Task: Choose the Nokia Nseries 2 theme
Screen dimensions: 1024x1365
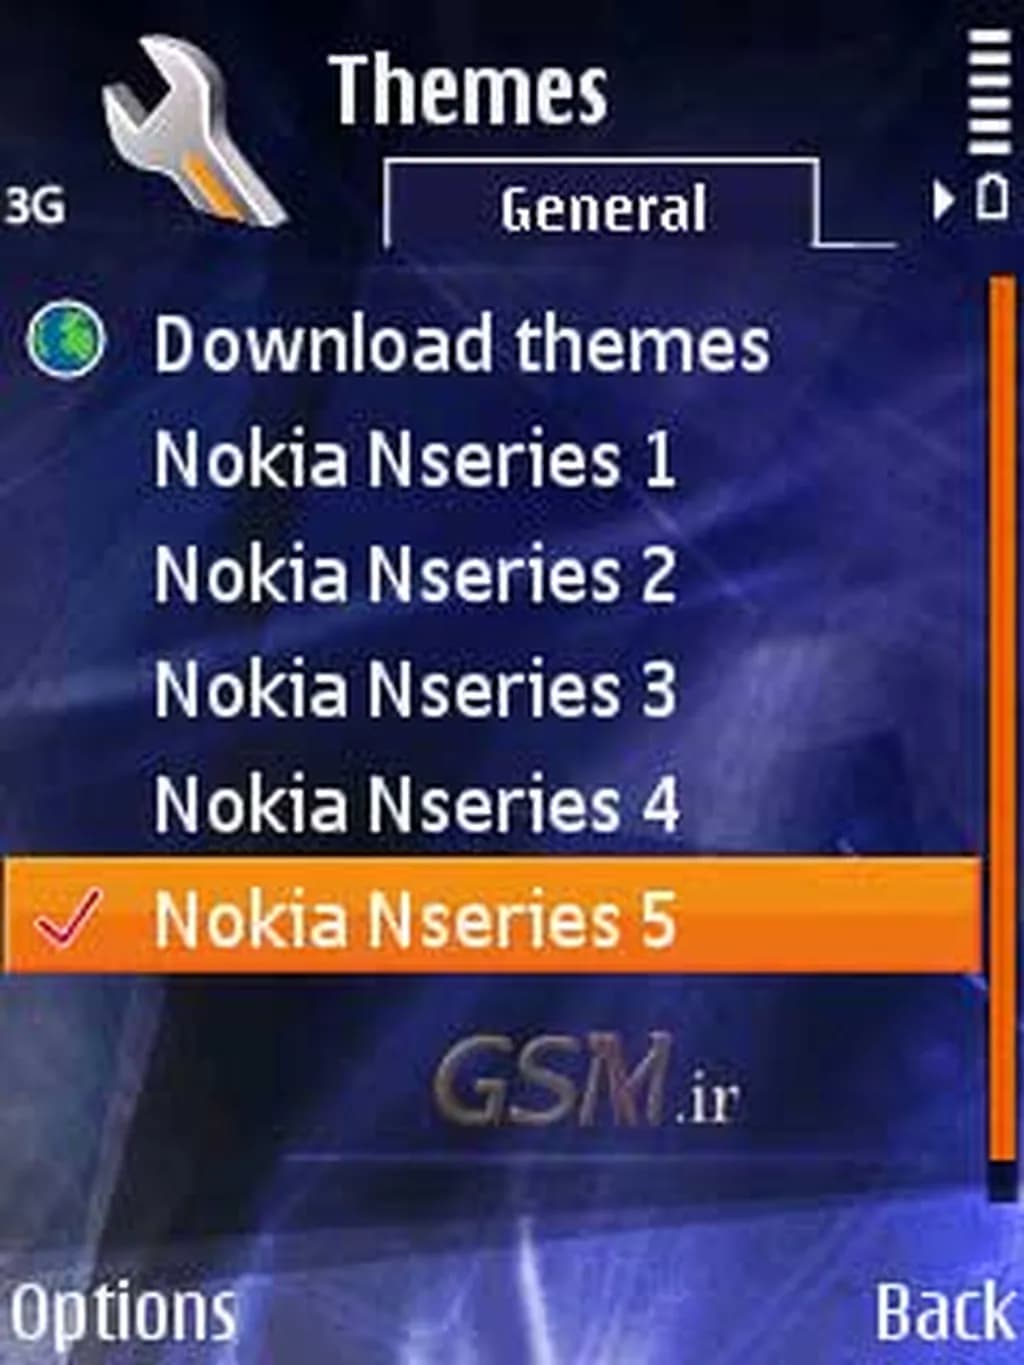Action: [x=415, y=574]
